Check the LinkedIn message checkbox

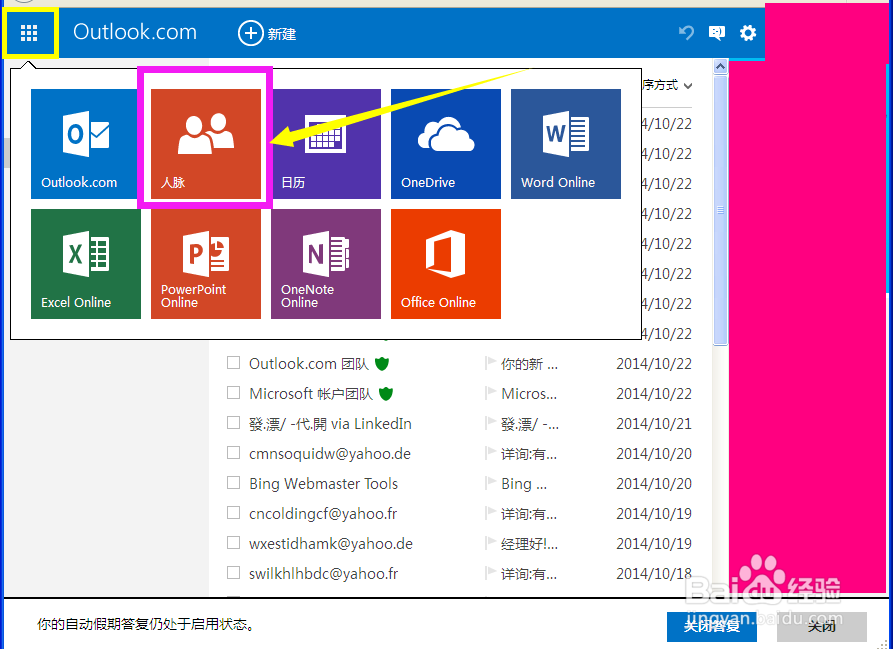click(x=234, y=423)
